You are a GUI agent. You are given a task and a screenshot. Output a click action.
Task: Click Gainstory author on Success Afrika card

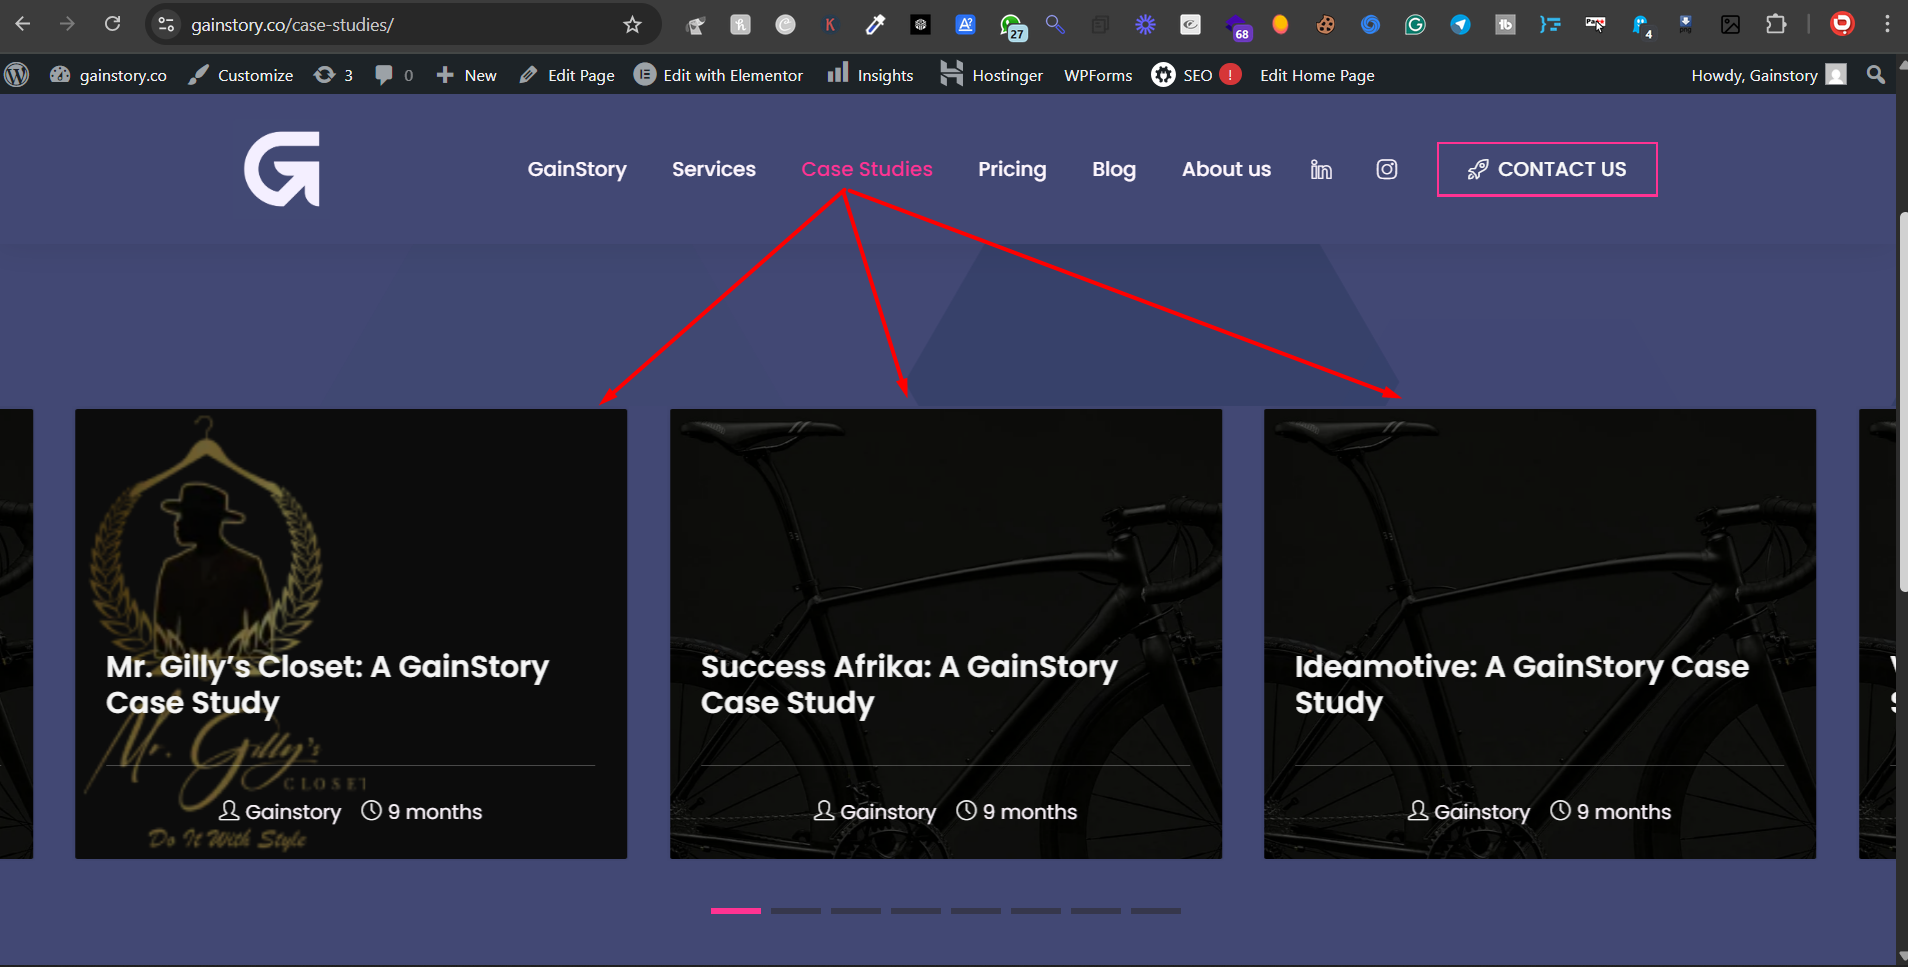click(875, 811)
